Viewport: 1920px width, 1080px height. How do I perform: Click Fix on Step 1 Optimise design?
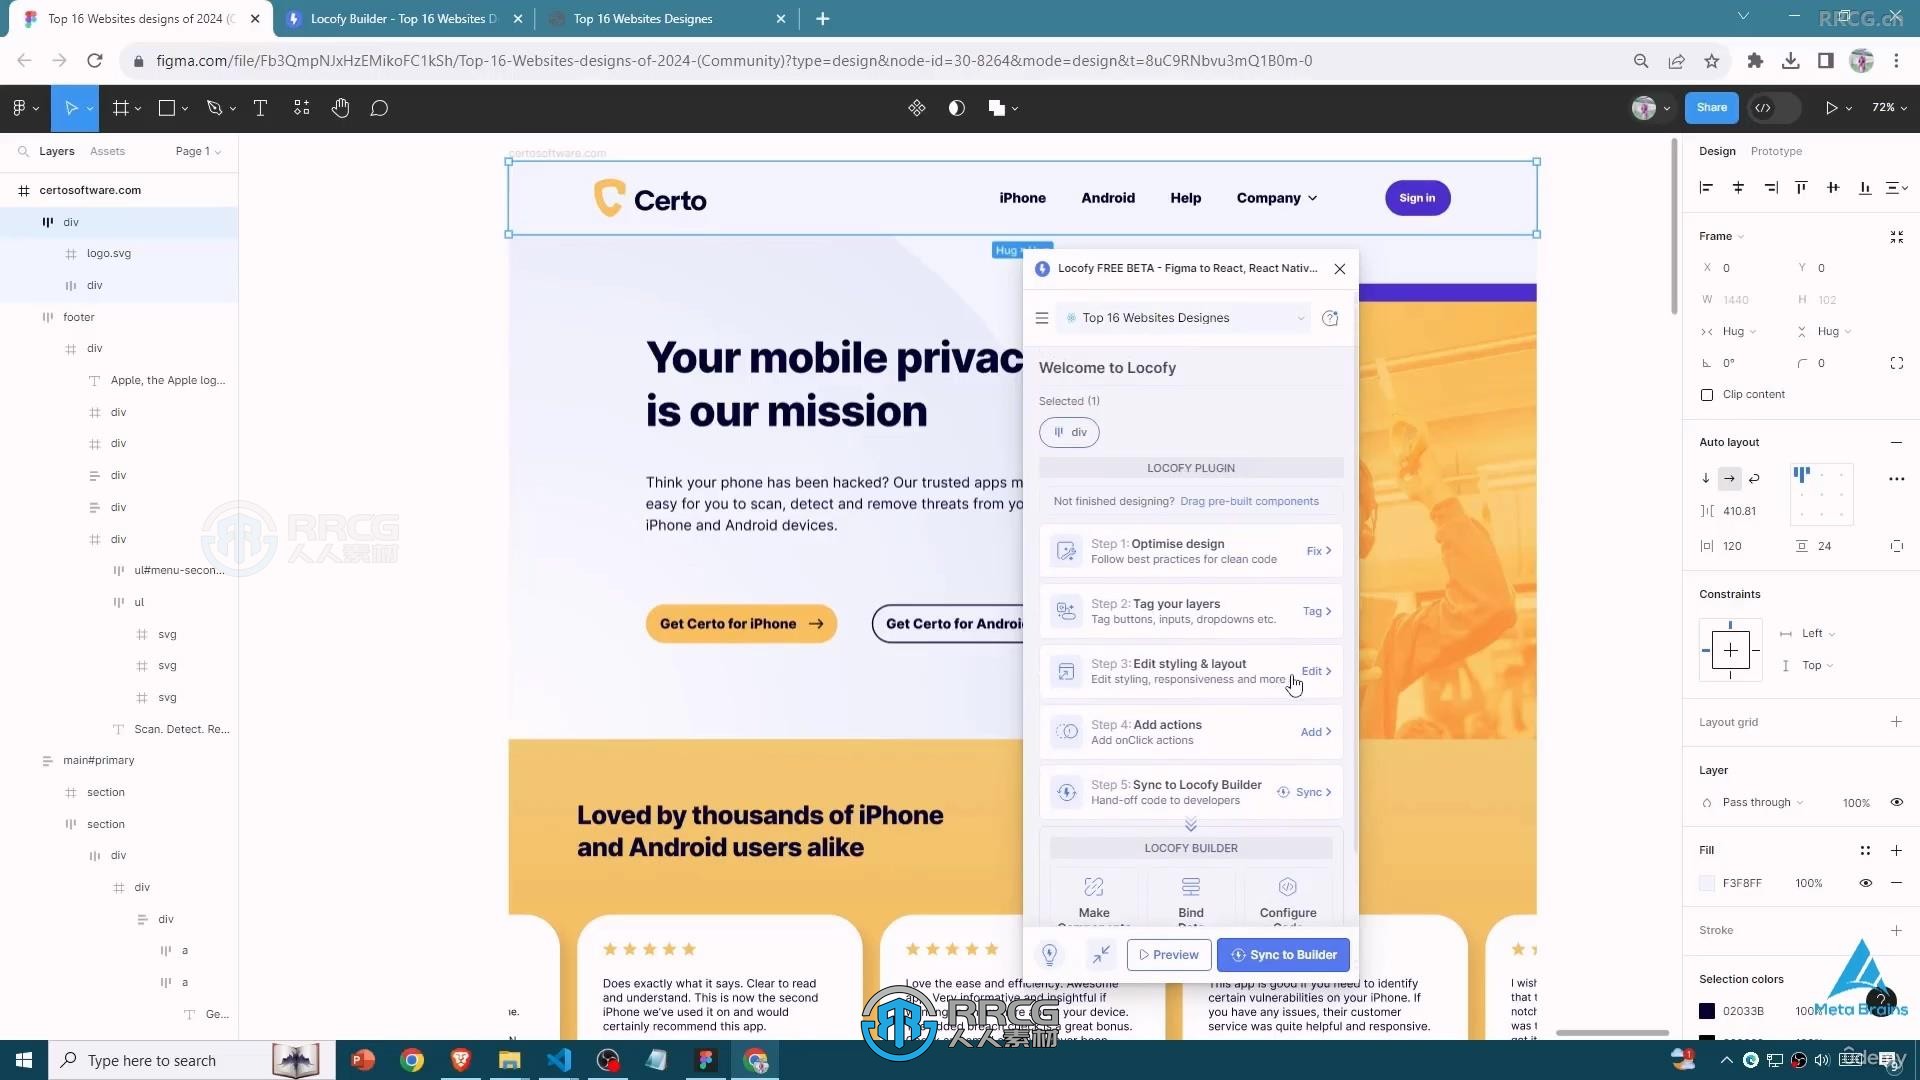[x=1319, y=551]
